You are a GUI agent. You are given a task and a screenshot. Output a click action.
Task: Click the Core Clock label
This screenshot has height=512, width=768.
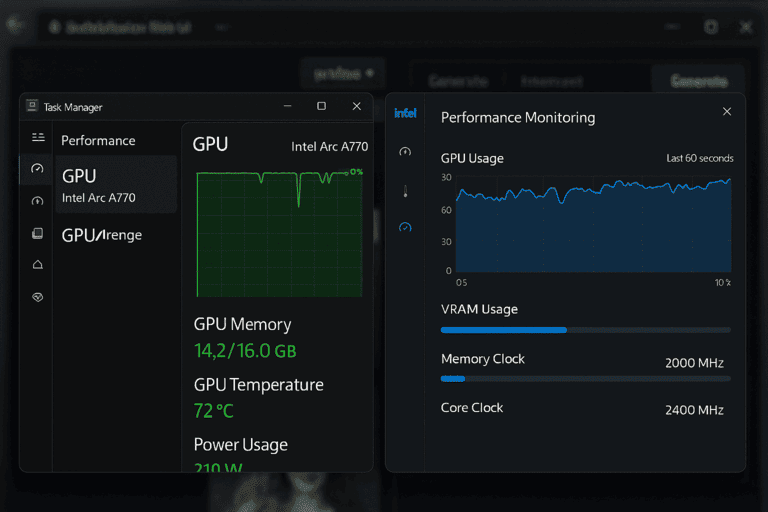point(472,408)
